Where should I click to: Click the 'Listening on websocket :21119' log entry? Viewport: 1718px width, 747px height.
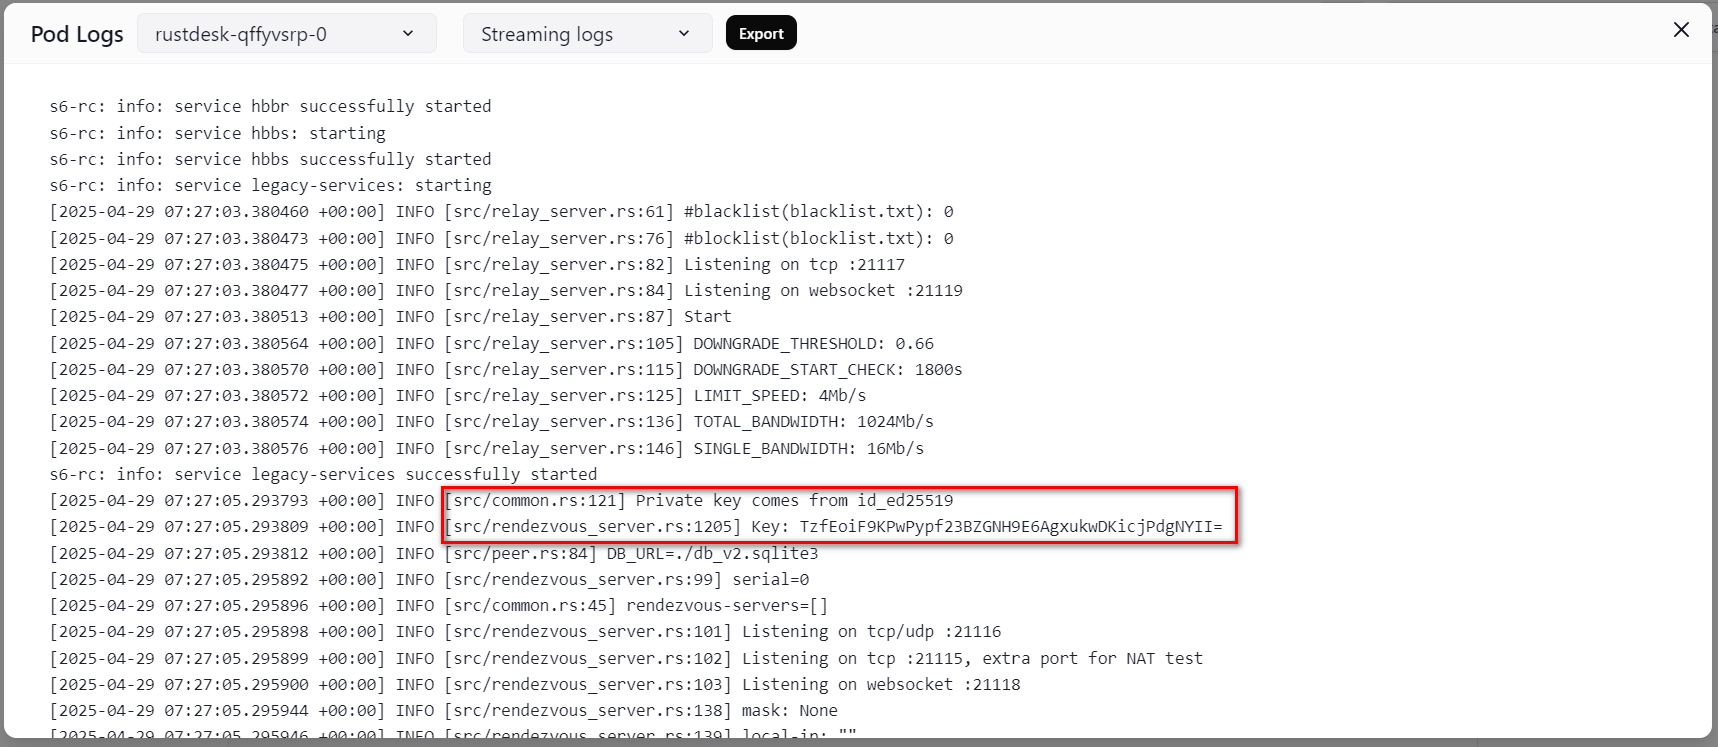(822, 291)
